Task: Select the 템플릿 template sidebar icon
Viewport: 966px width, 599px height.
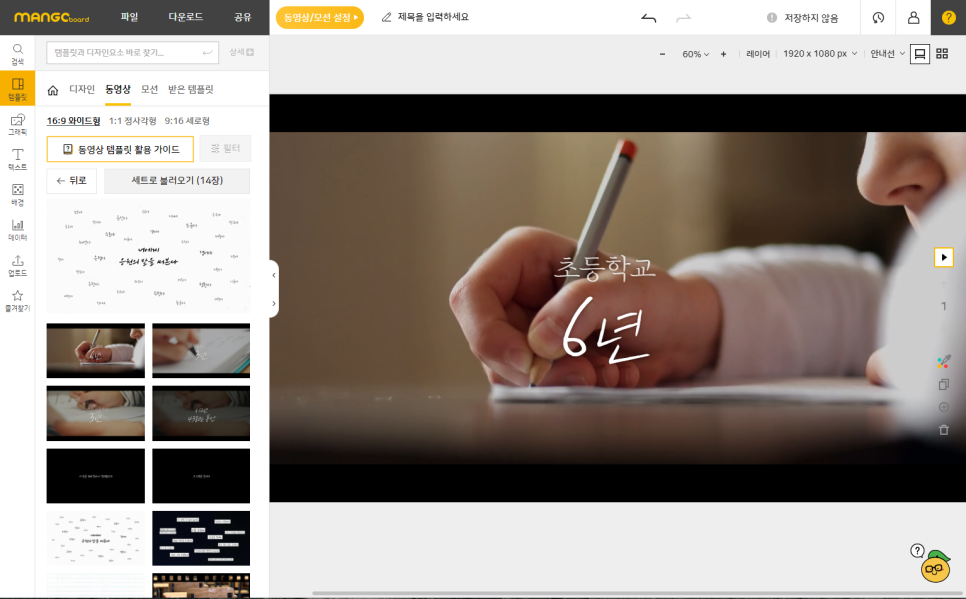Action: coord(17,88)
